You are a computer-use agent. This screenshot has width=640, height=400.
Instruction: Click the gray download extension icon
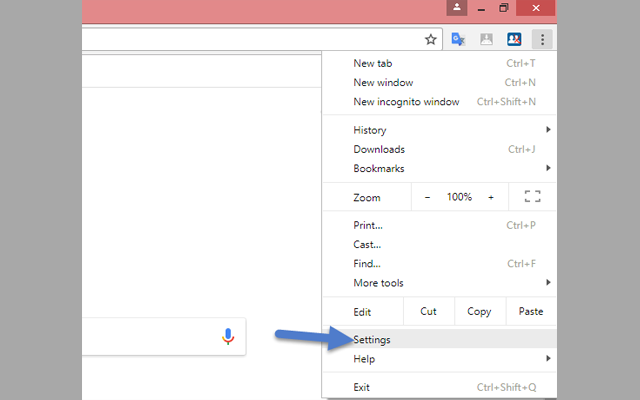coord(486,40)
